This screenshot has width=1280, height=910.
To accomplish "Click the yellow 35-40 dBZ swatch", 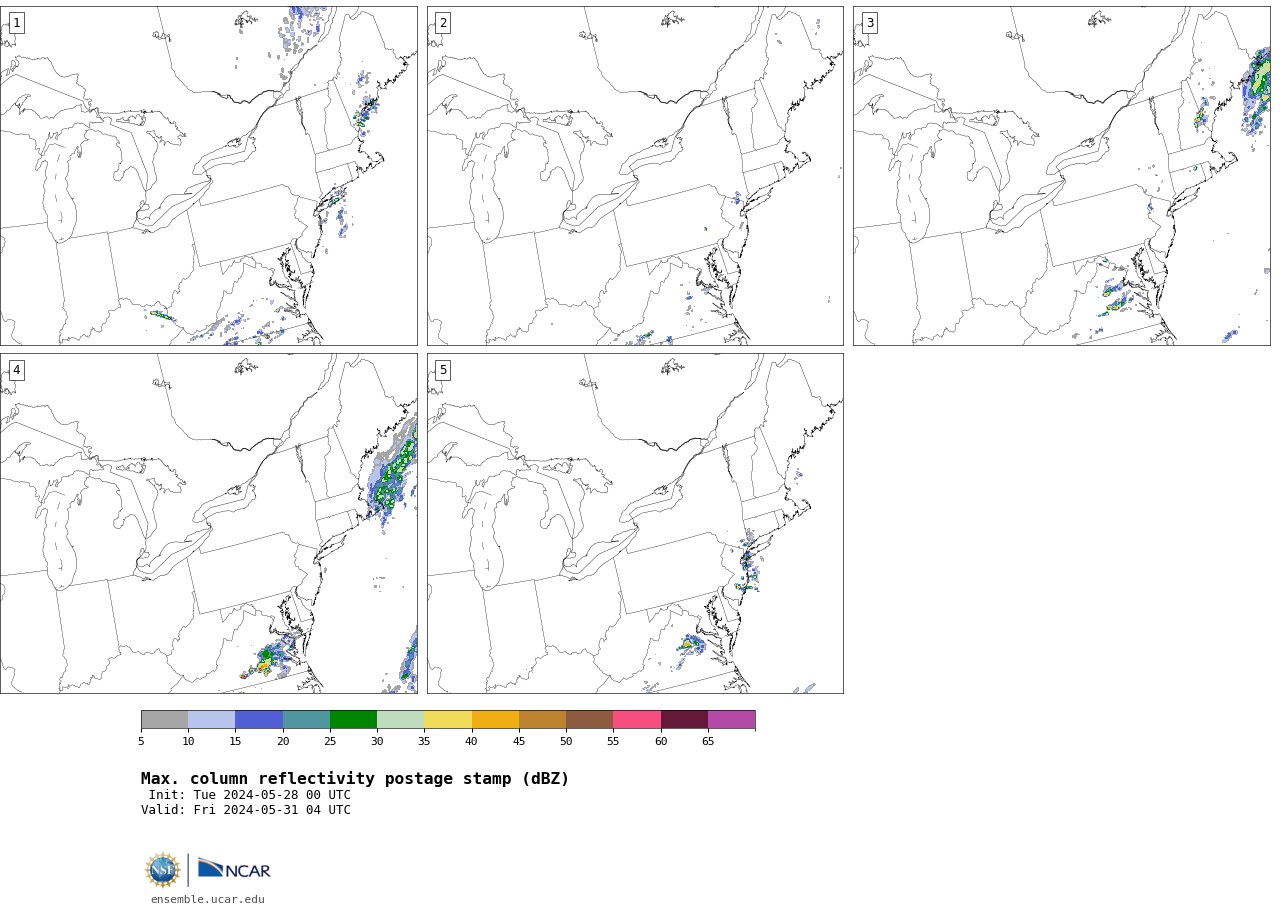I will [x=448, y=720].
